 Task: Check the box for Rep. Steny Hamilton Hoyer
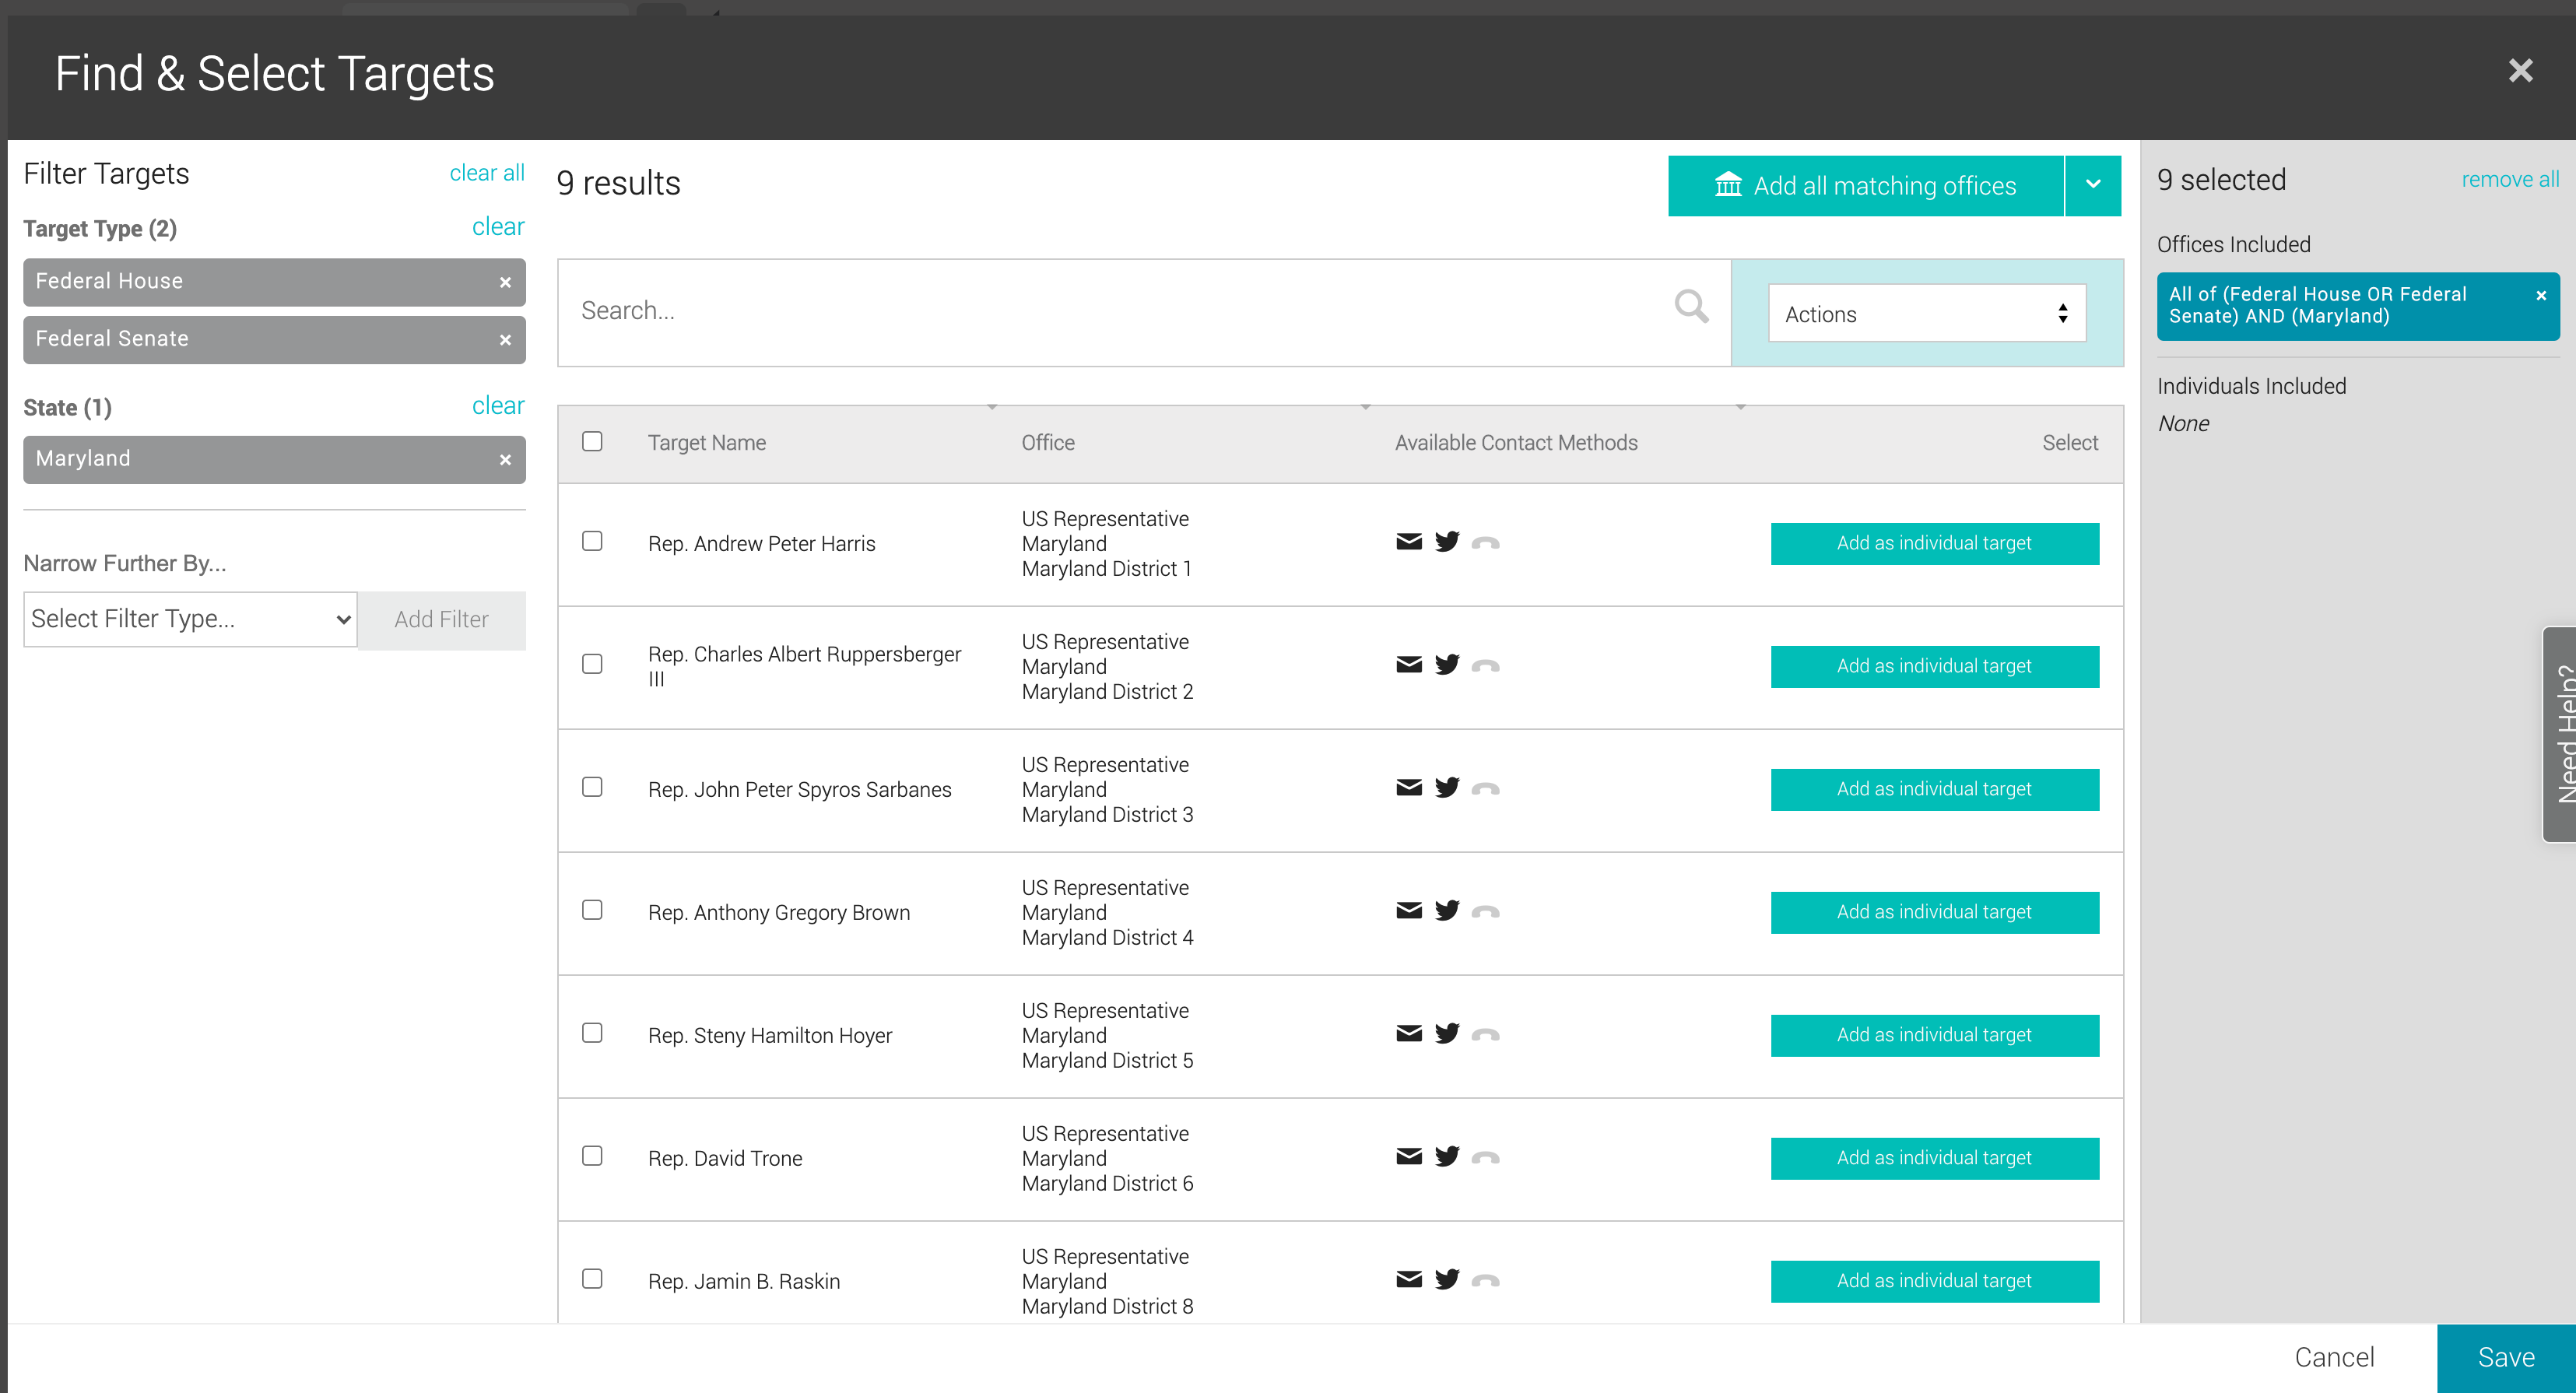[x=592, y=1033]
